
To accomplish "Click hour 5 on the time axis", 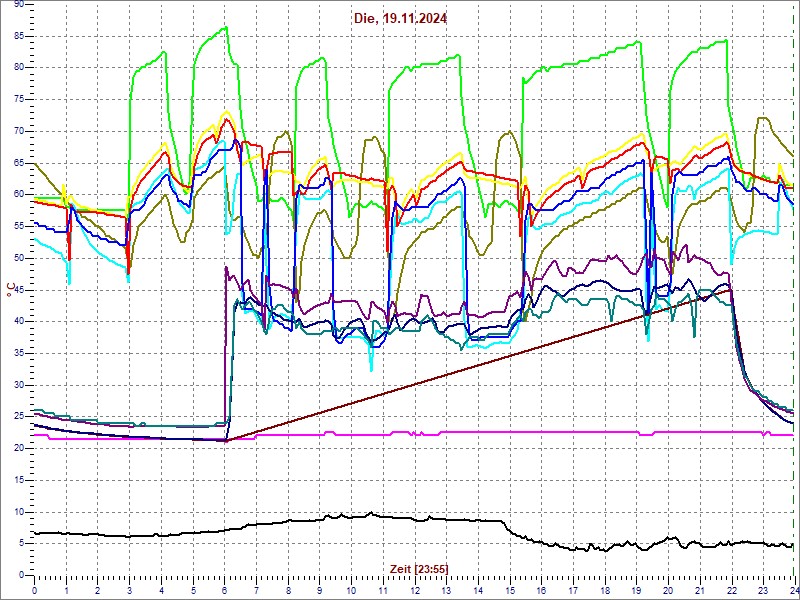I will pyautogui.click(x=193, y=590).
